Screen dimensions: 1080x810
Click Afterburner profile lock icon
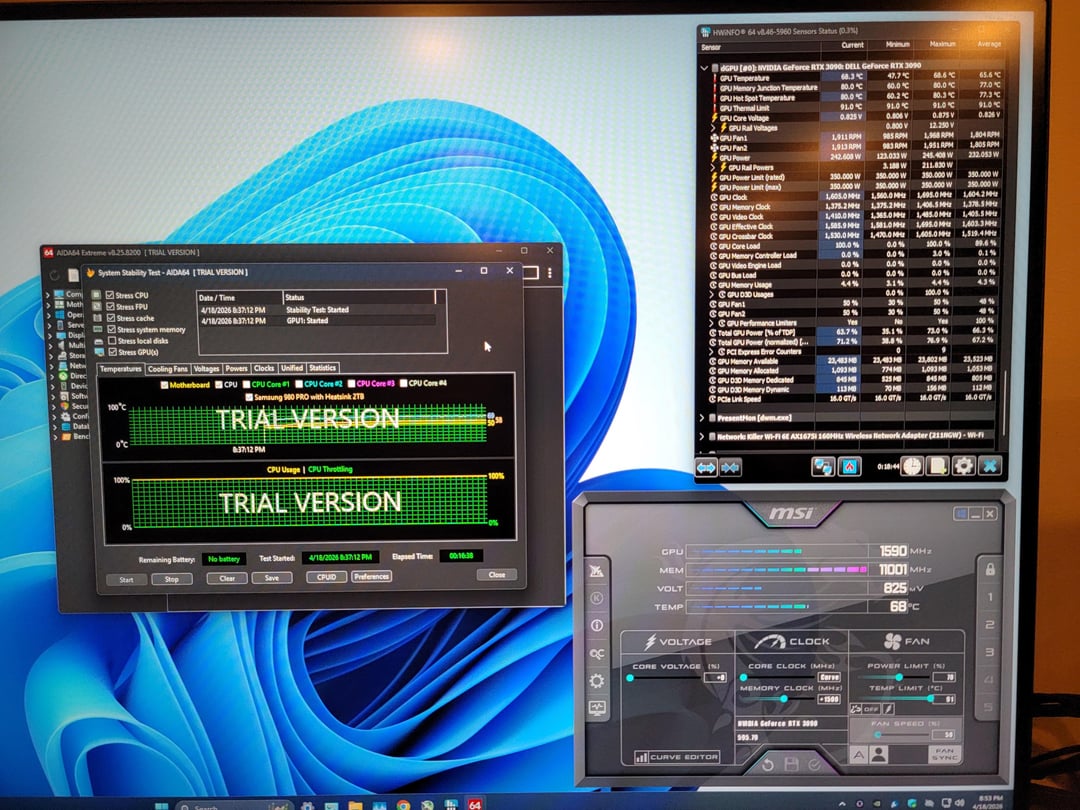tap(989, 569)
